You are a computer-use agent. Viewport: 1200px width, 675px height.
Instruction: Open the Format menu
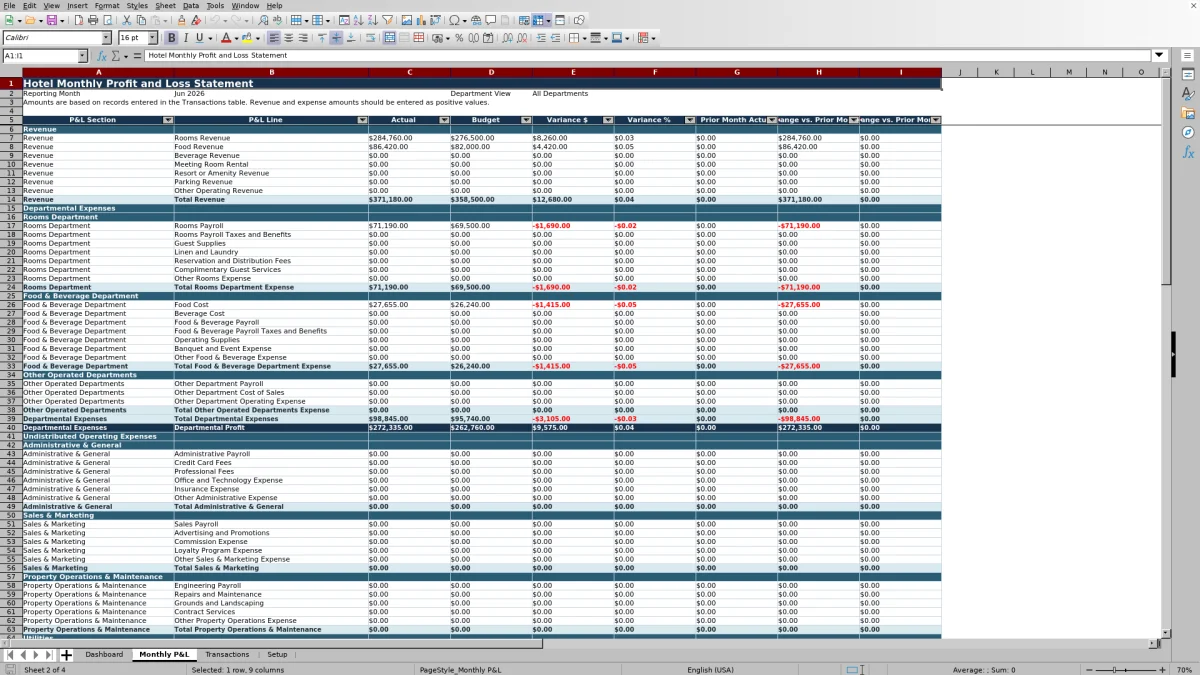click(107, 5)
